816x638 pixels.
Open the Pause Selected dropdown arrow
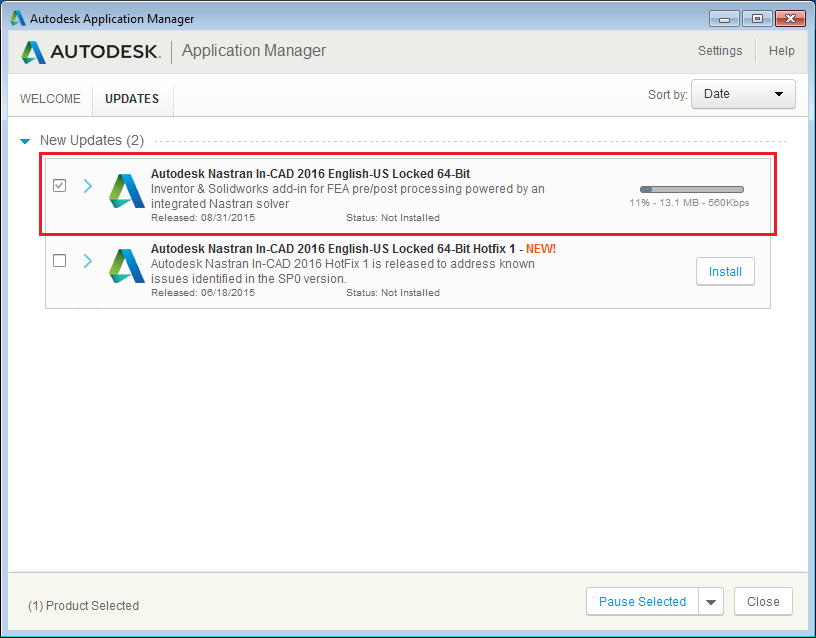[x=711, y=602]
